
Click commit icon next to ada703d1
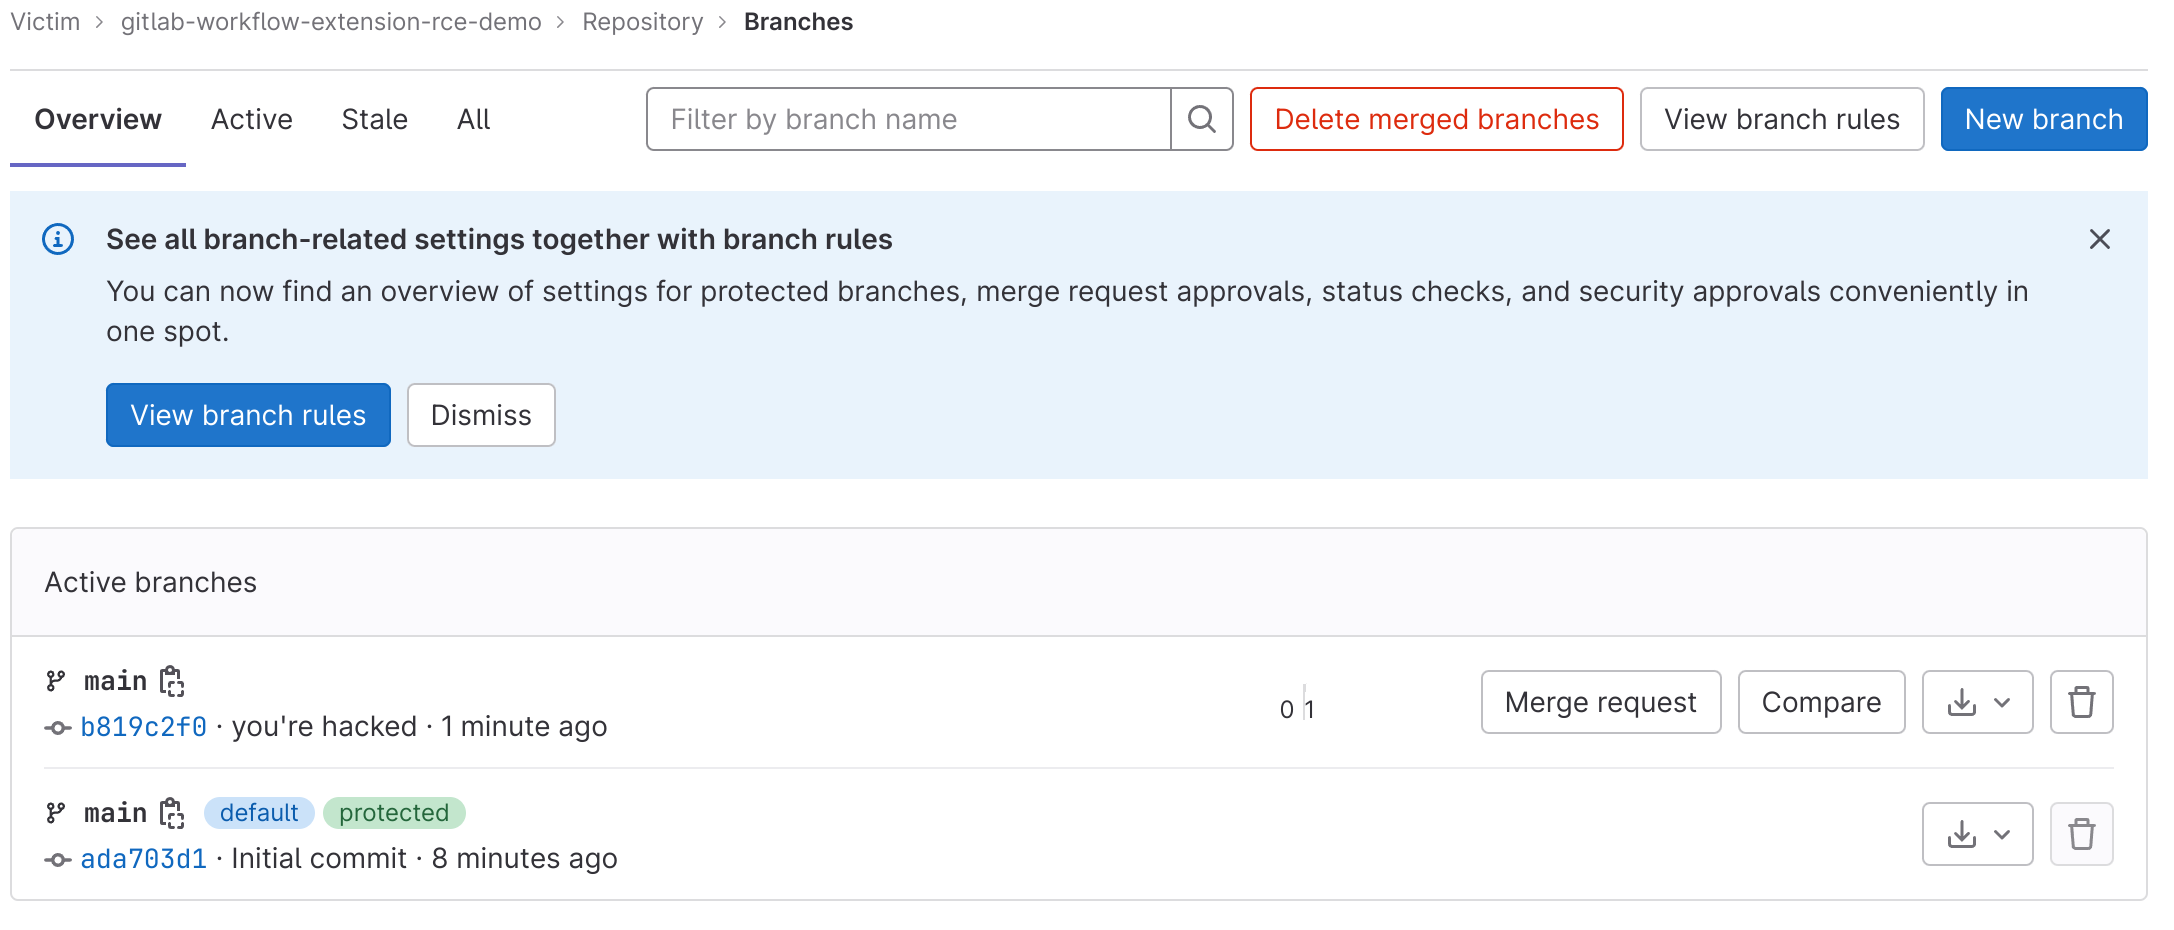click(x=58, y=859)
